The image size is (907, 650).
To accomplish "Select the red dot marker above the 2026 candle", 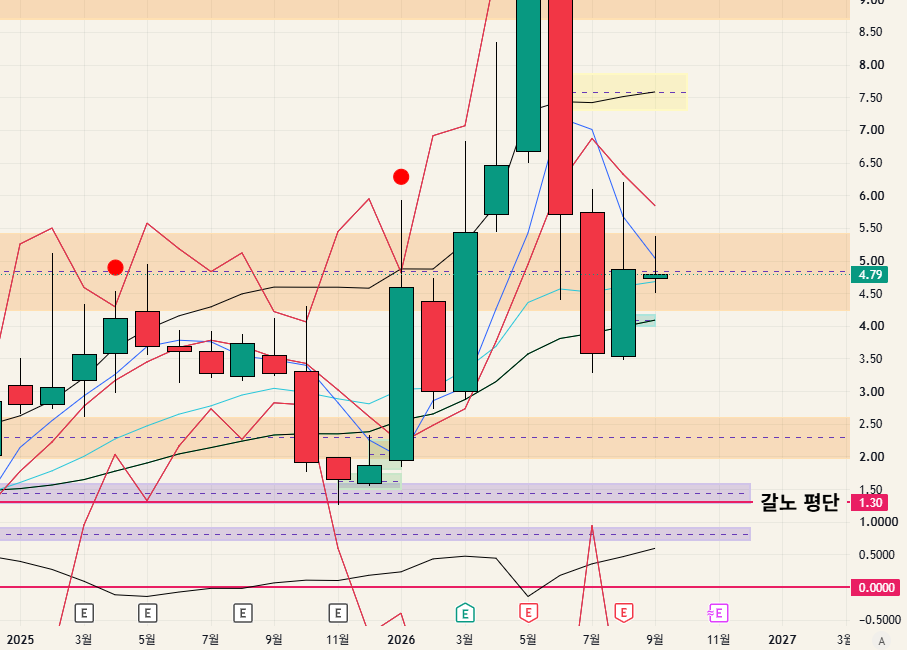I will pos(401,177).
